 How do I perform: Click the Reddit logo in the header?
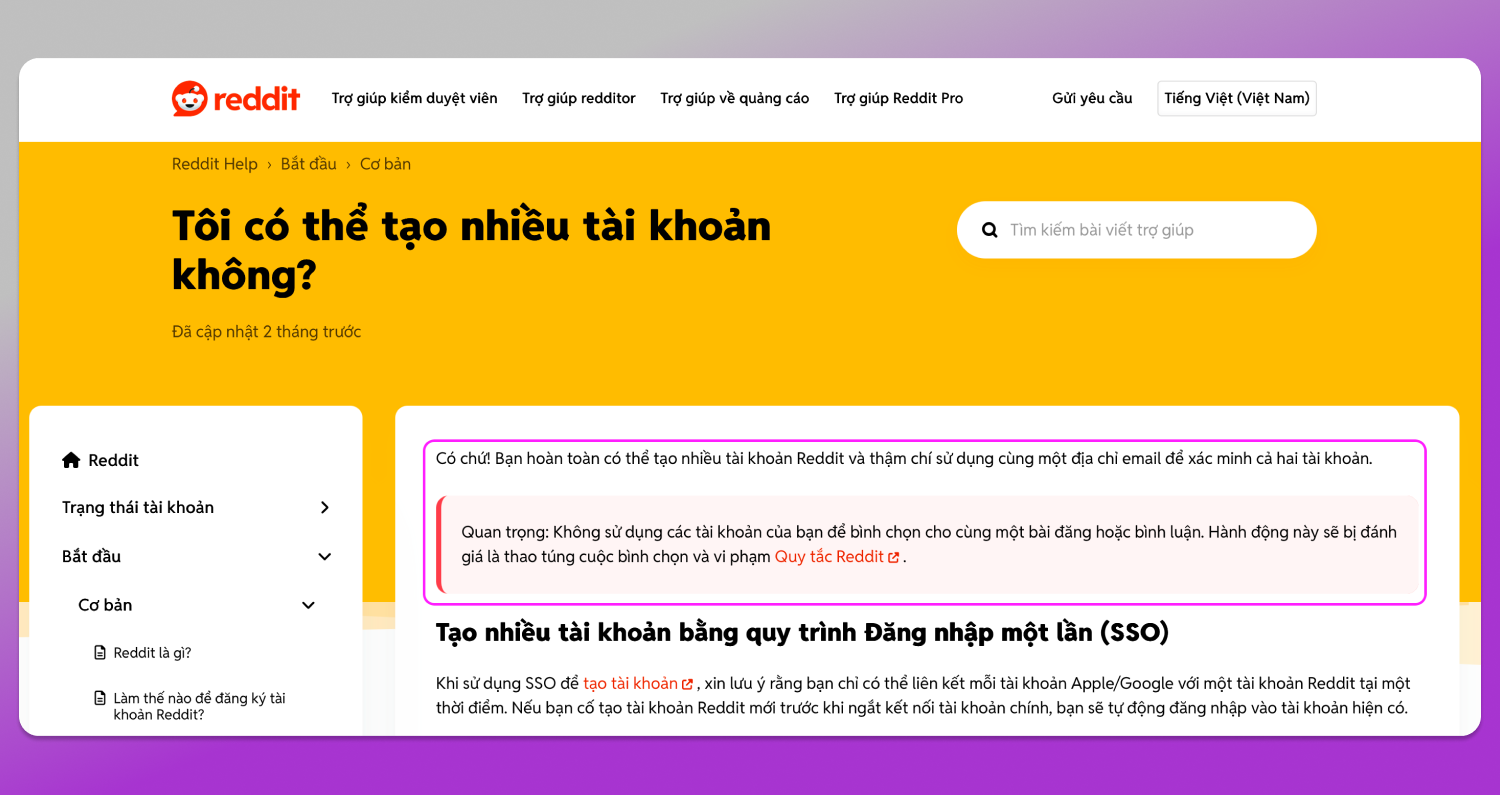236,98
